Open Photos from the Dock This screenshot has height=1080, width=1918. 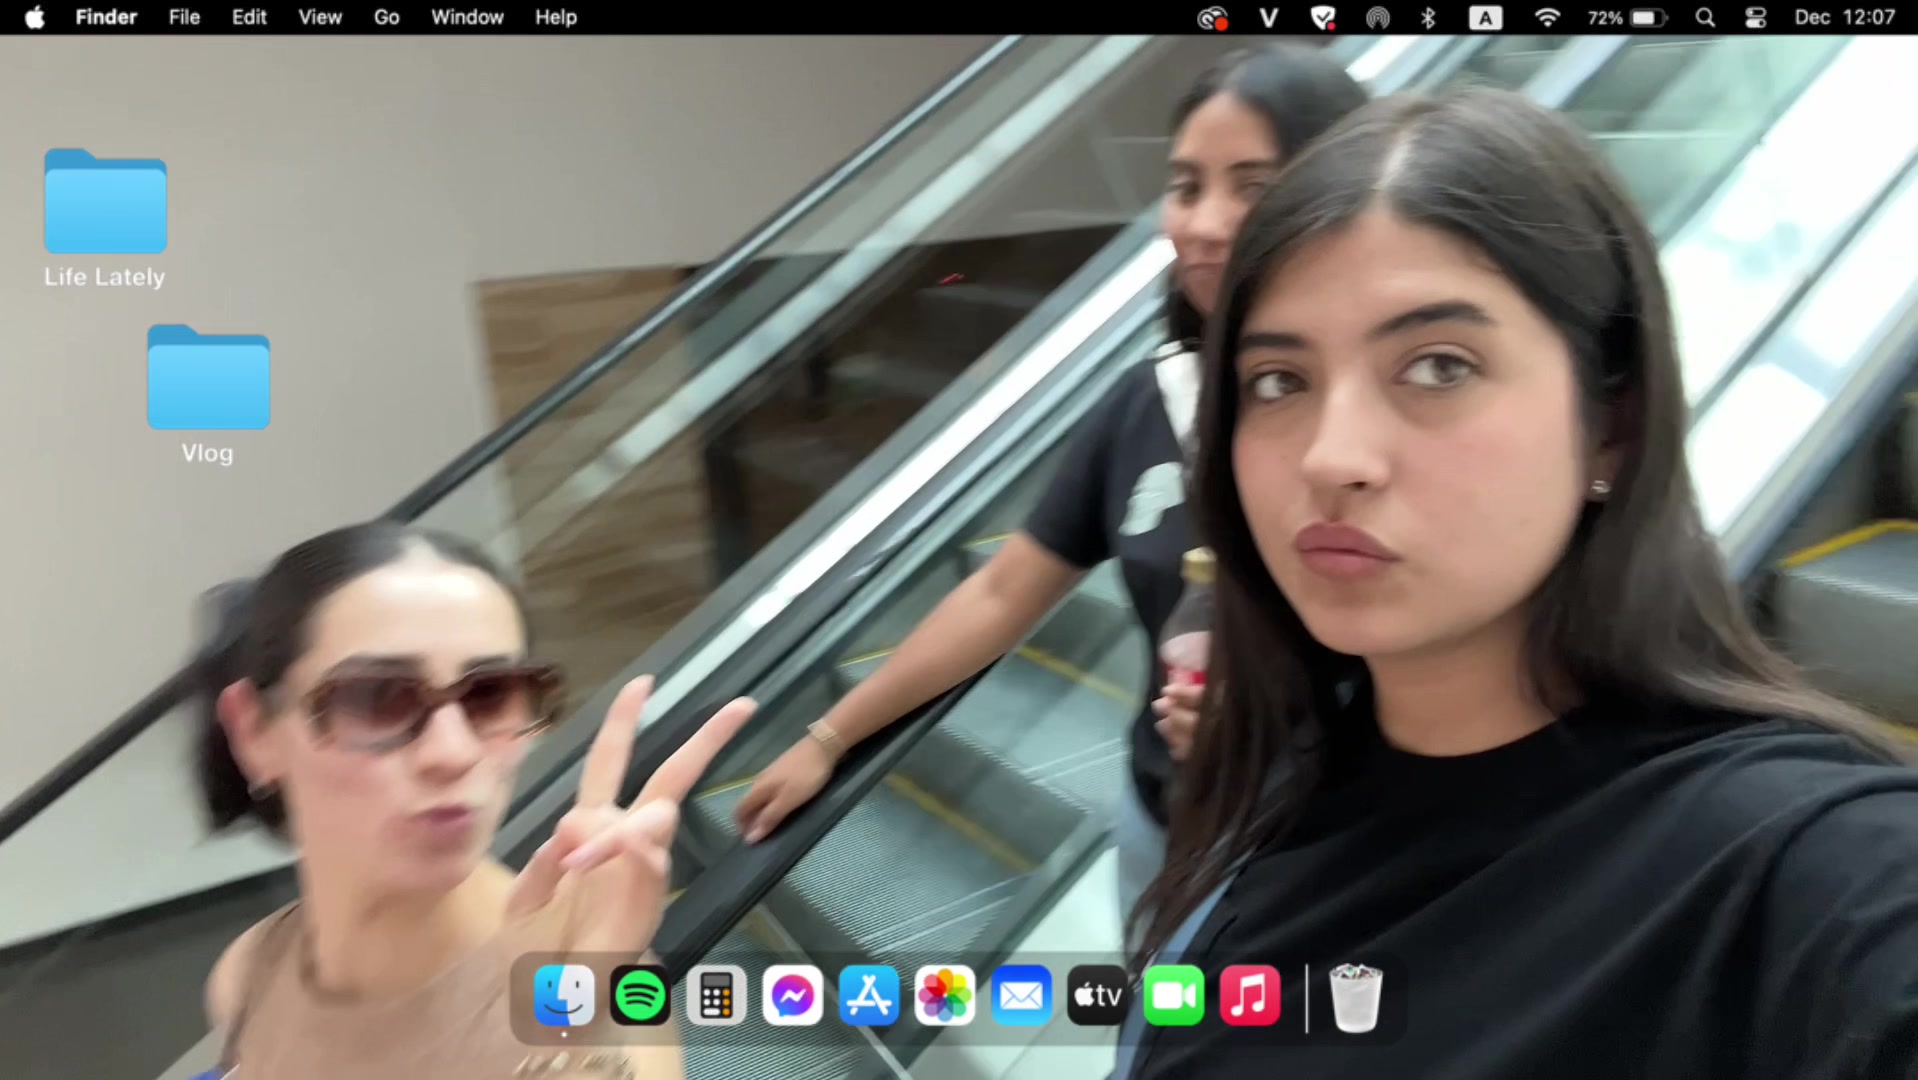[x=945, y=996]
